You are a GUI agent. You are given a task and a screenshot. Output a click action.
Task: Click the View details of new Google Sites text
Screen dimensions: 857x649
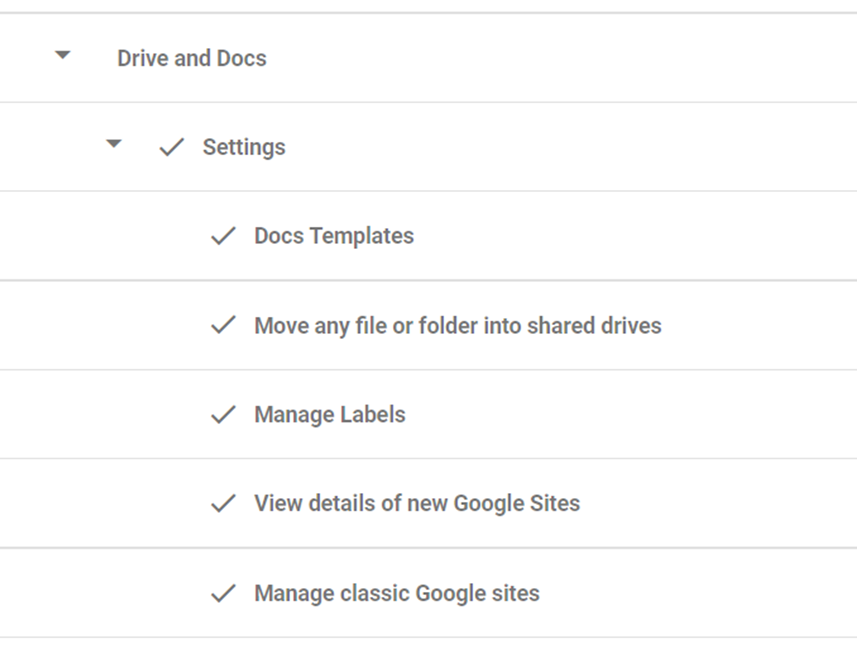[418, 503]
